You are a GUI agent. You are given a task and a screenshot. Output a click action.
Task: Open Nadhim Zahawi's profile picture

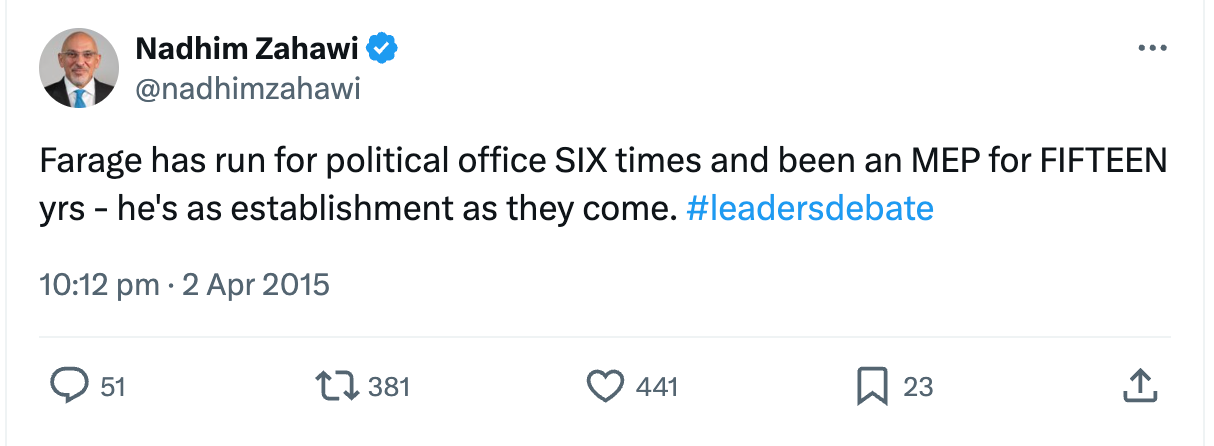79,68
